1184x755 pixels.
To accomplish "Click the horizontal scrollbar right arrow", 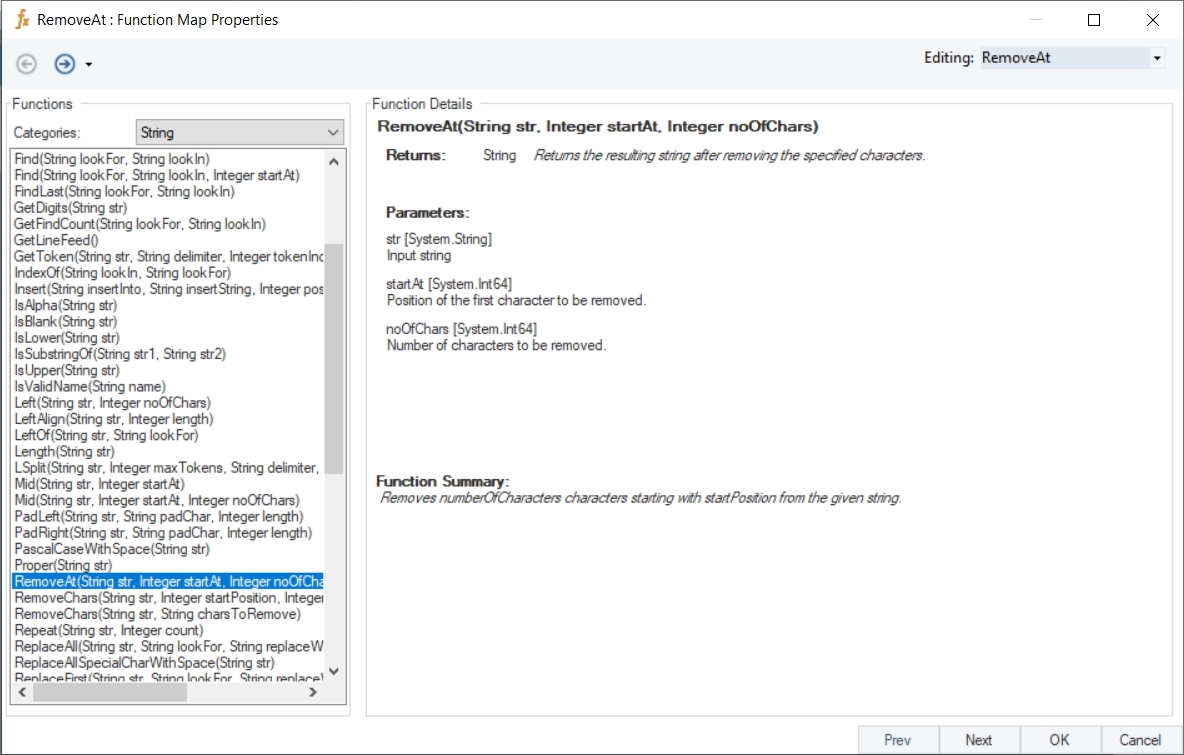I will click(x=312, y=691).
